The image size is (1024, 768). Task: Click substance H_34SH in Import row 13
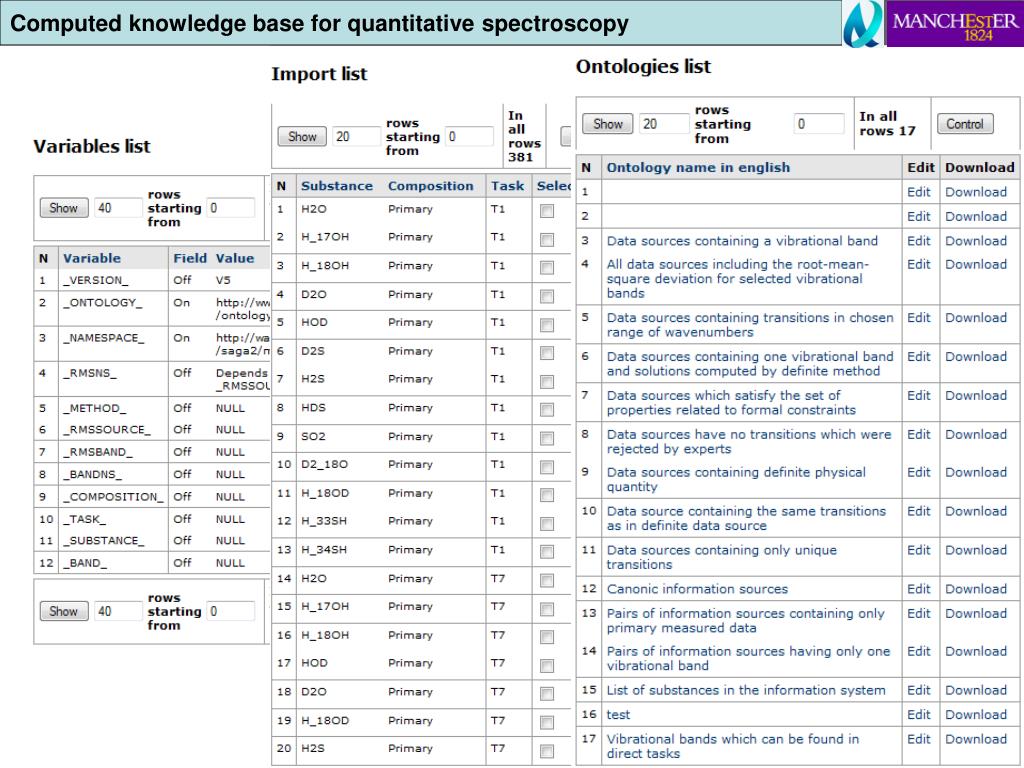[324, 550]
